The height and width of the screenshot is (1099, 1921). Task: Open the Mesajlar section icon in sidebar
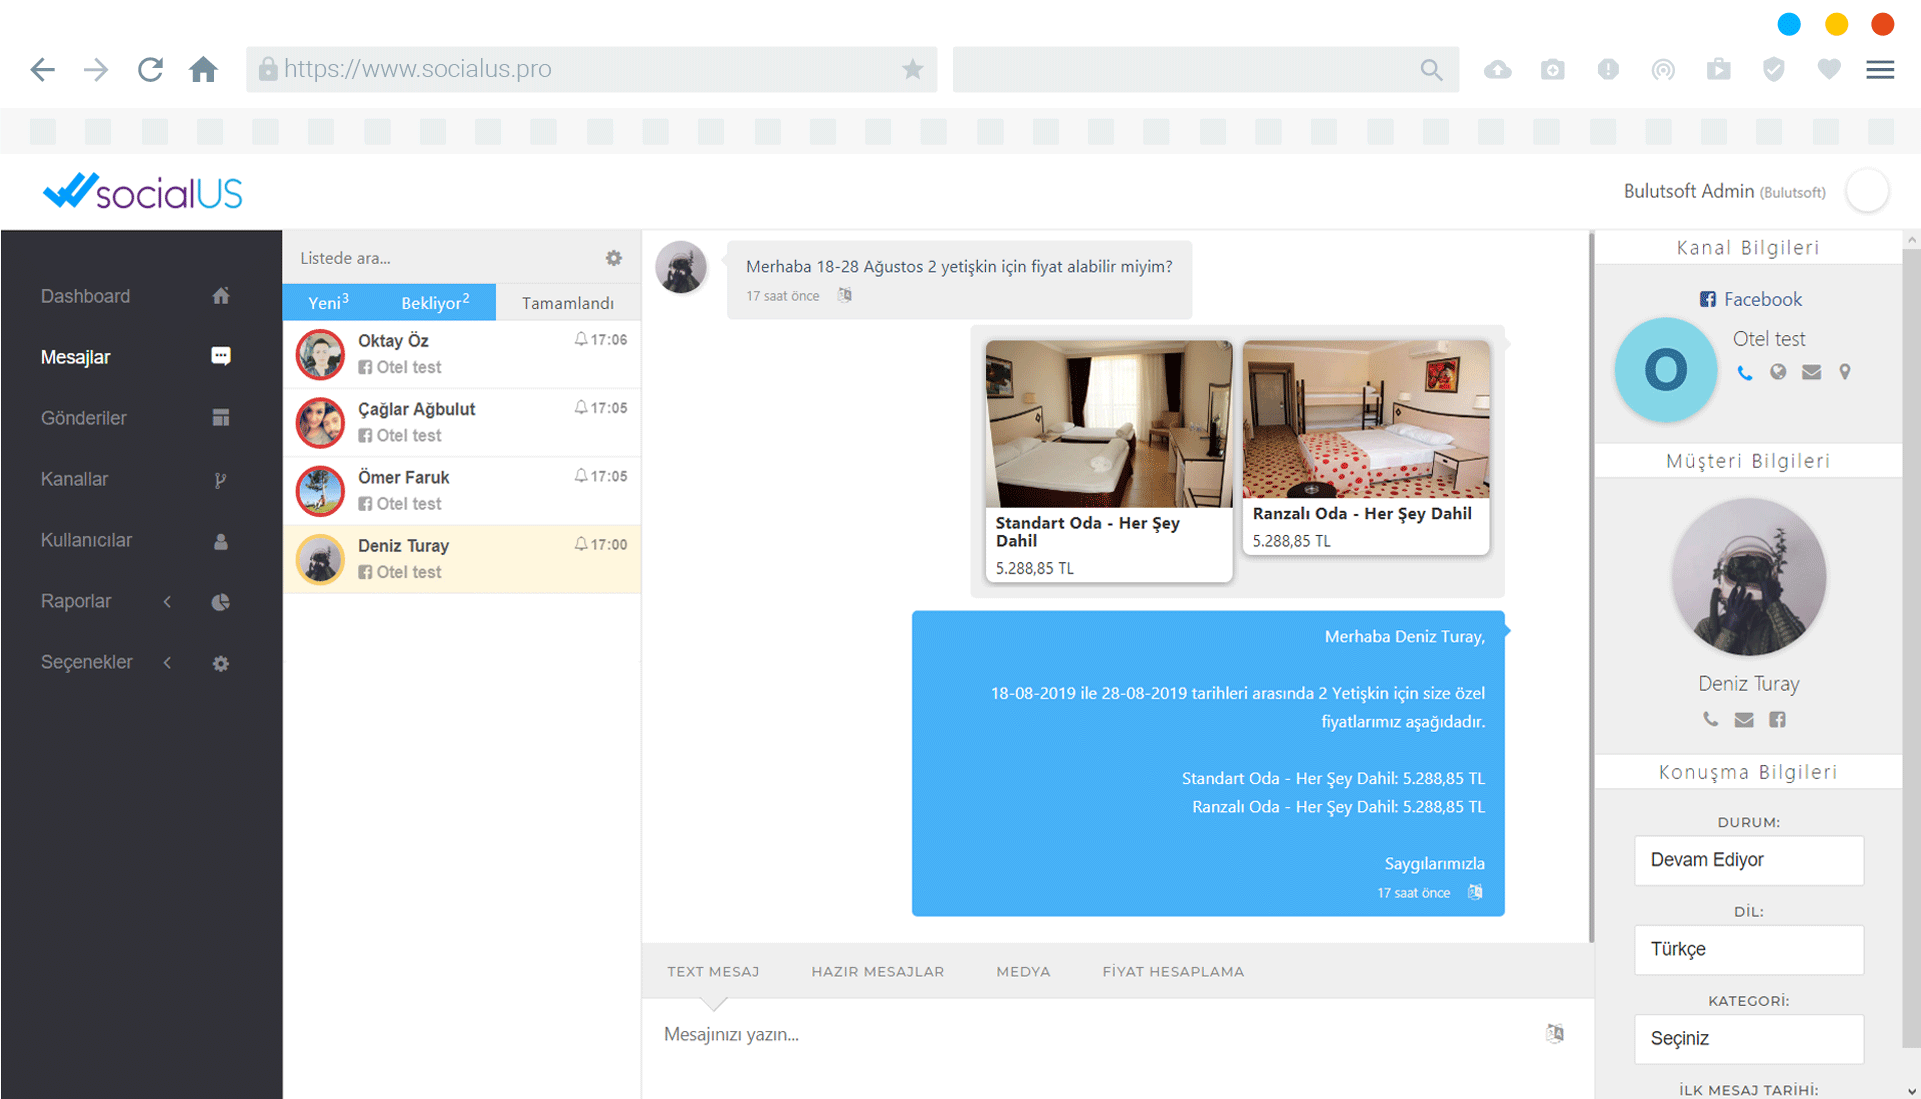(221, 356)
